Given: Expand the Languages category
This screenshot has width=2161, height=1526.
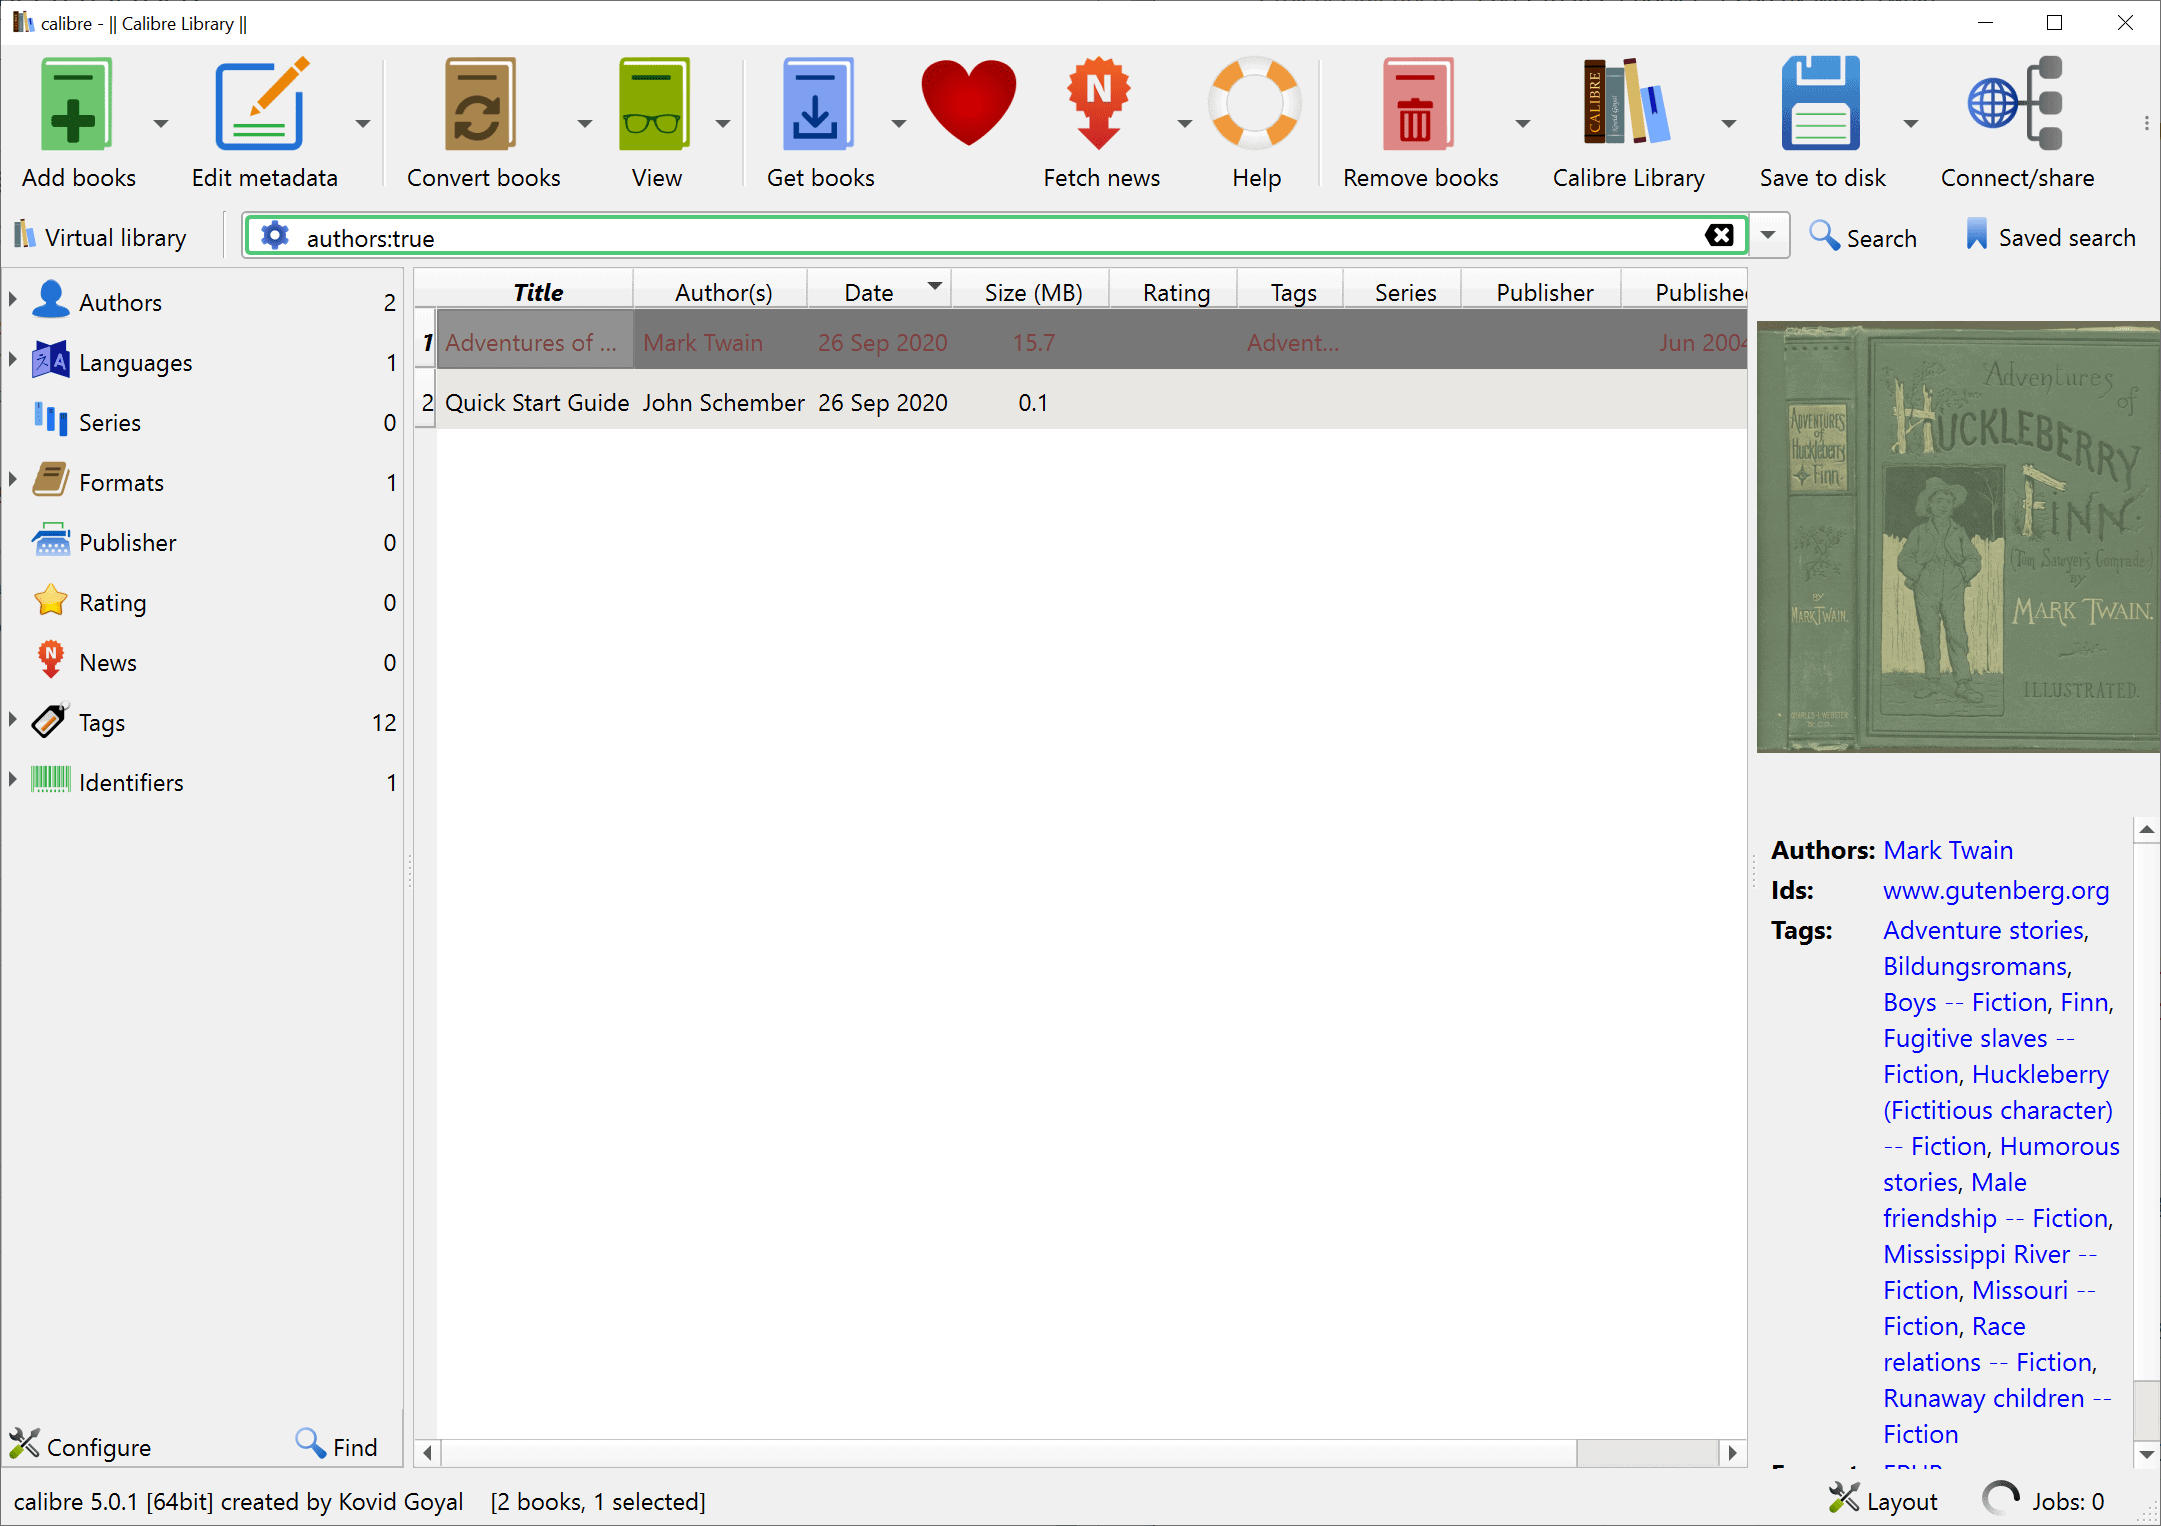Looking at the screenshot, I should click(13, 358).
